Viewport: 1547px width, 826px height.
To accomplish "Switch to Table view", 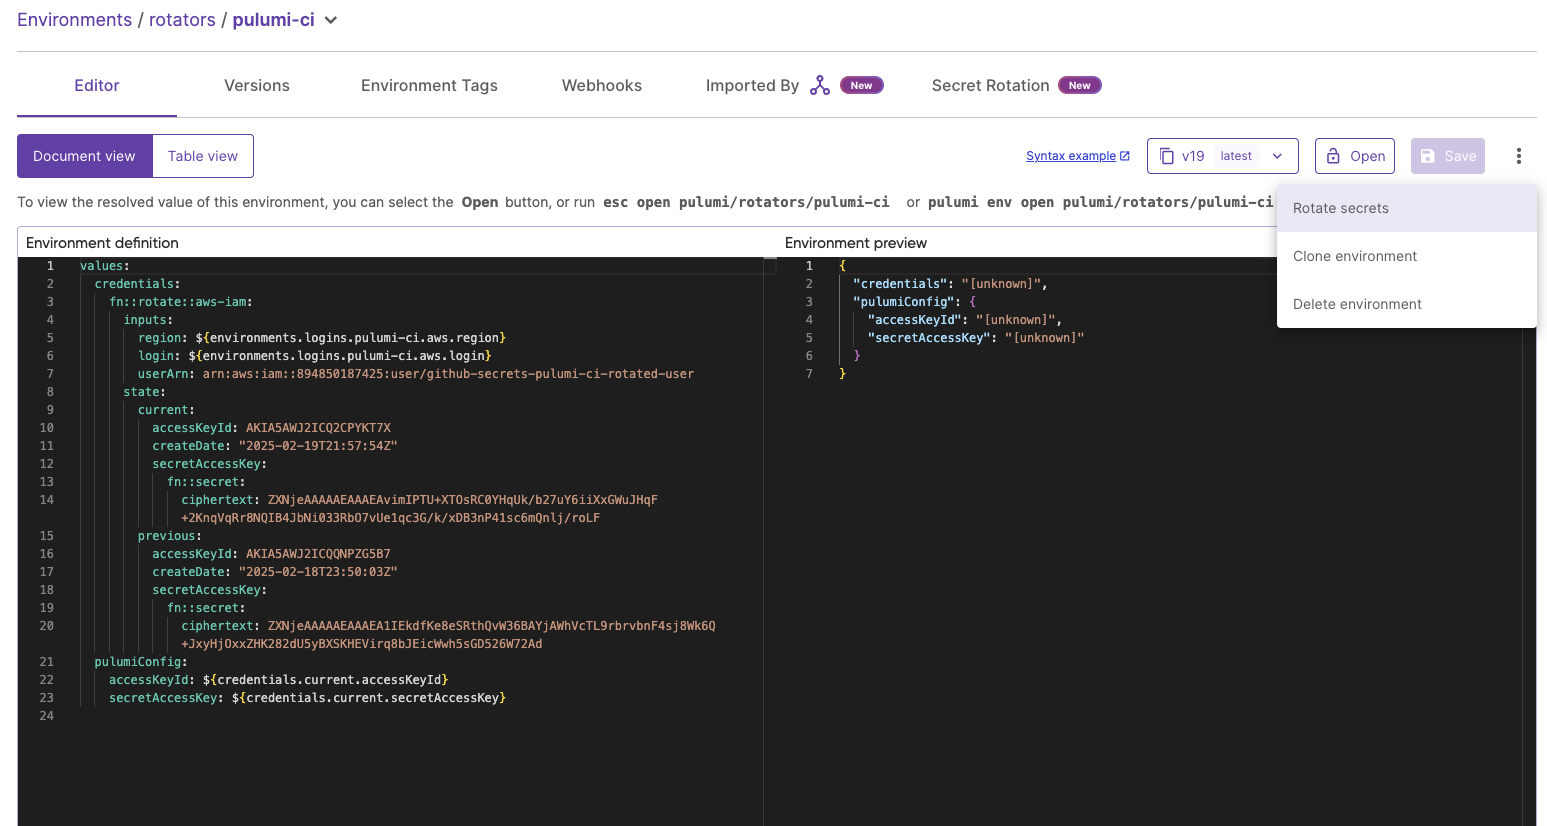I will pos(203,156).
